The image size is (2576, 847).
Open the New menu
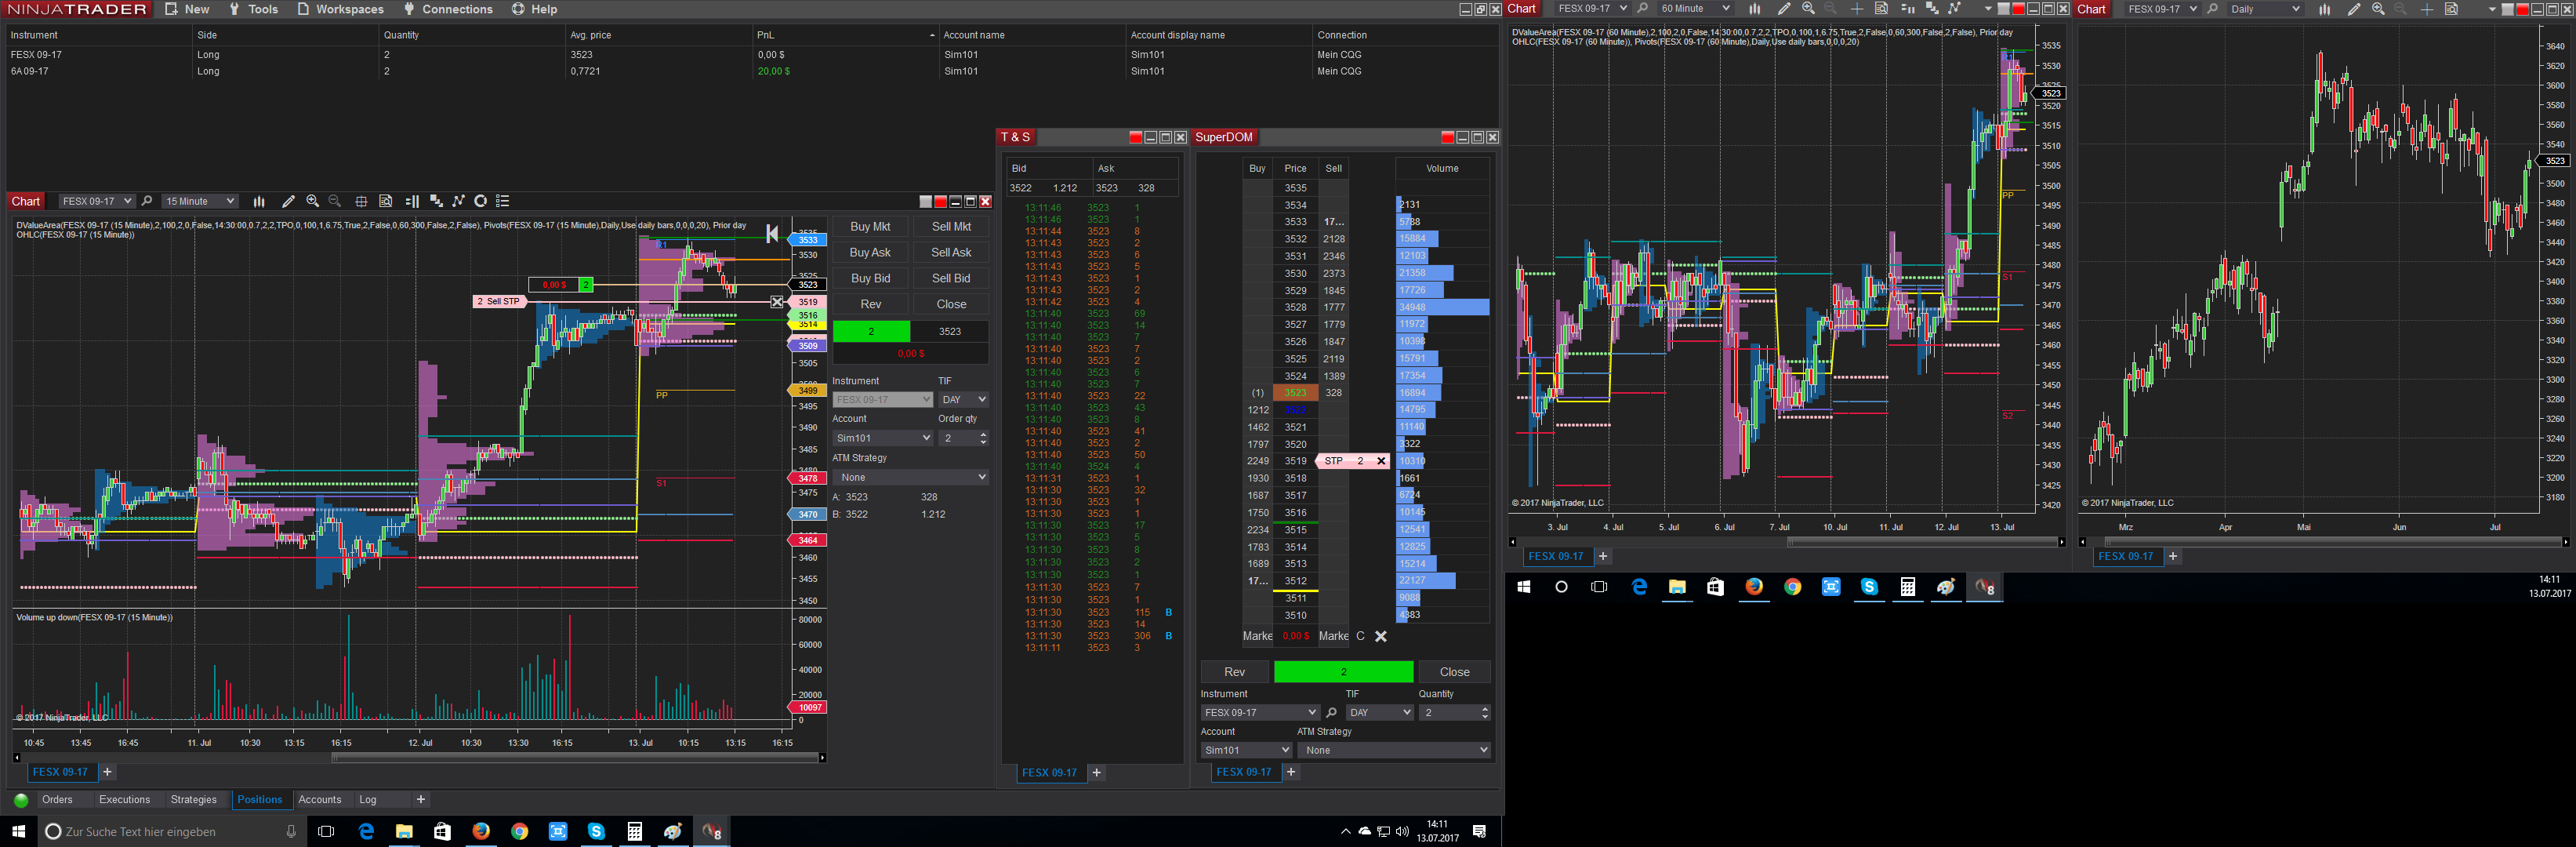pos(187,9)
